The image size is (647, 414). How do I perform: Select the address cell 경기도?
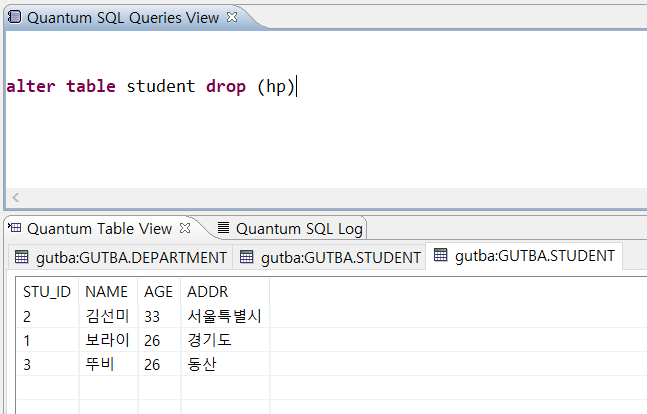tap(225, 340)
